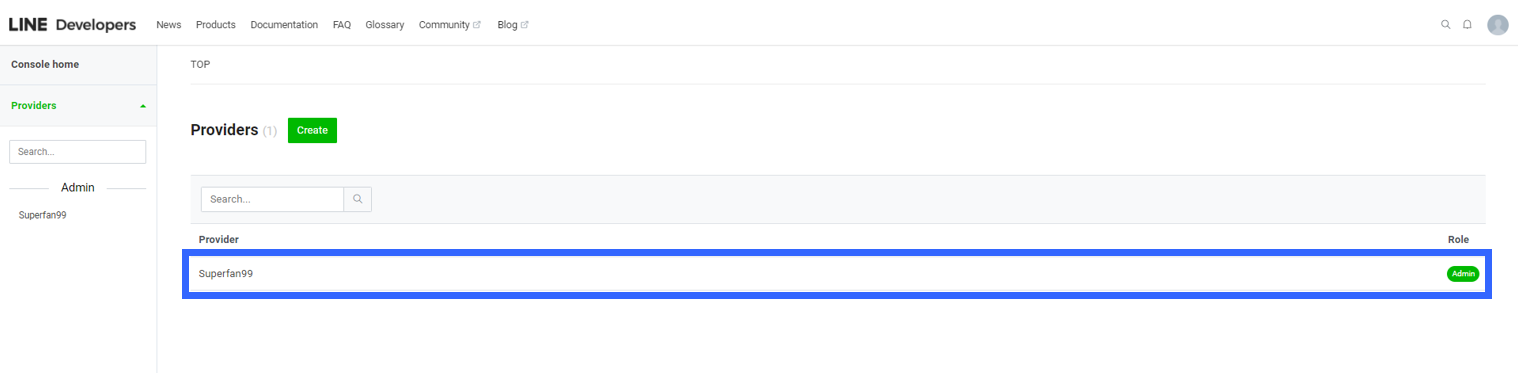1518x375 pixels.
Task: Open the user profile avatar
Action: pyautogui.click(x=1497, y=25)
